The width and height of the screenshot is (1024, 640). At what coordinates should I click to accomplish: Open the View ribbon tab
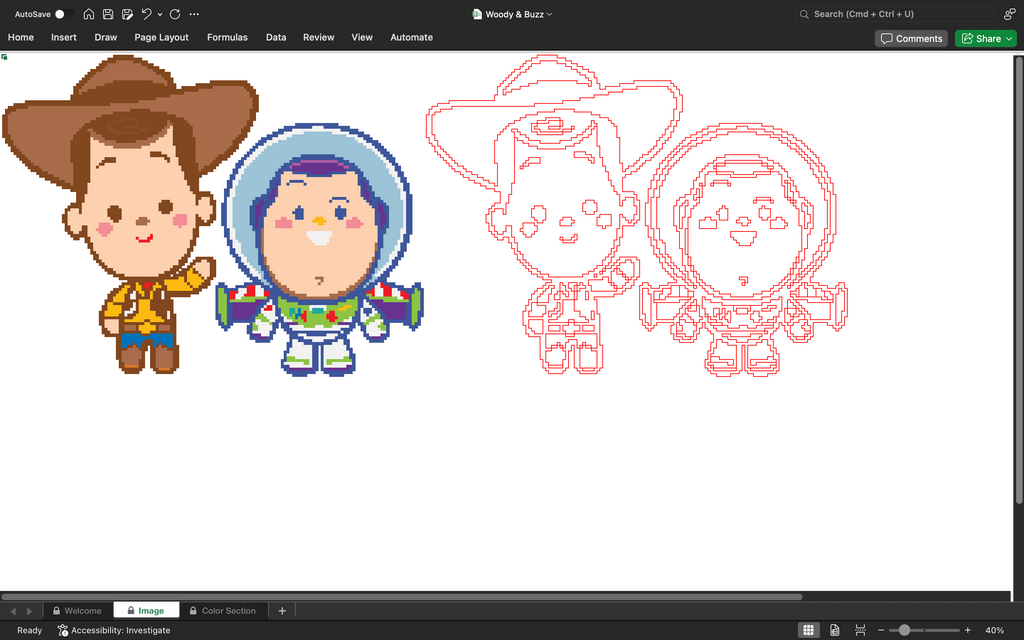(362, 37)
